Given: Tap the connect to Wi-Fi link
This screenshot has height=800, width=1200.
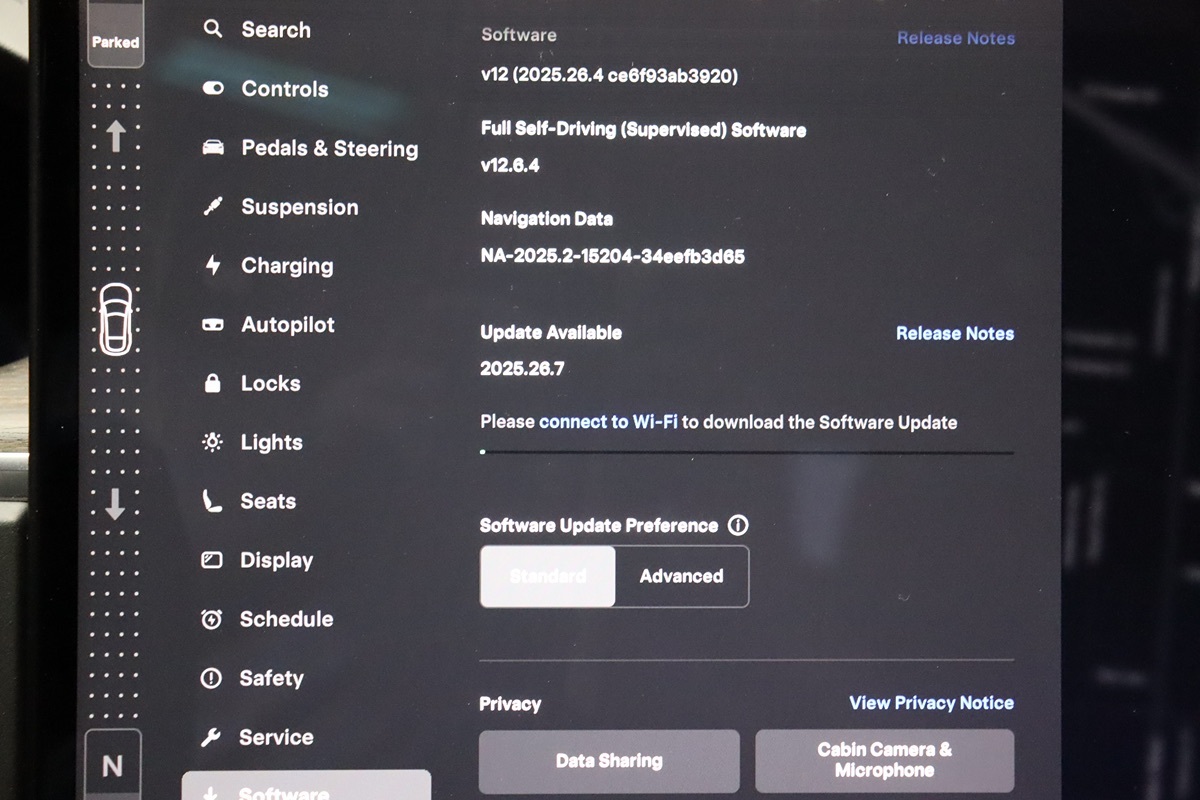Looking at the screenshot, I should click(x=608, y=422).
